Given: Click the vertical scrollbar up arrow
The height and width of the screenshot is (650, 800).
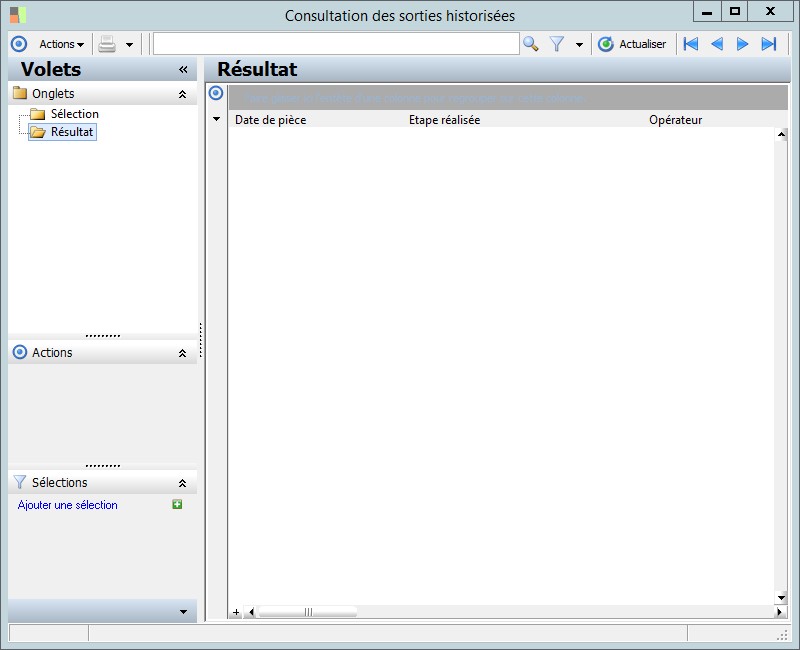Looking at the screenshot, I should (x=781, y=135).
